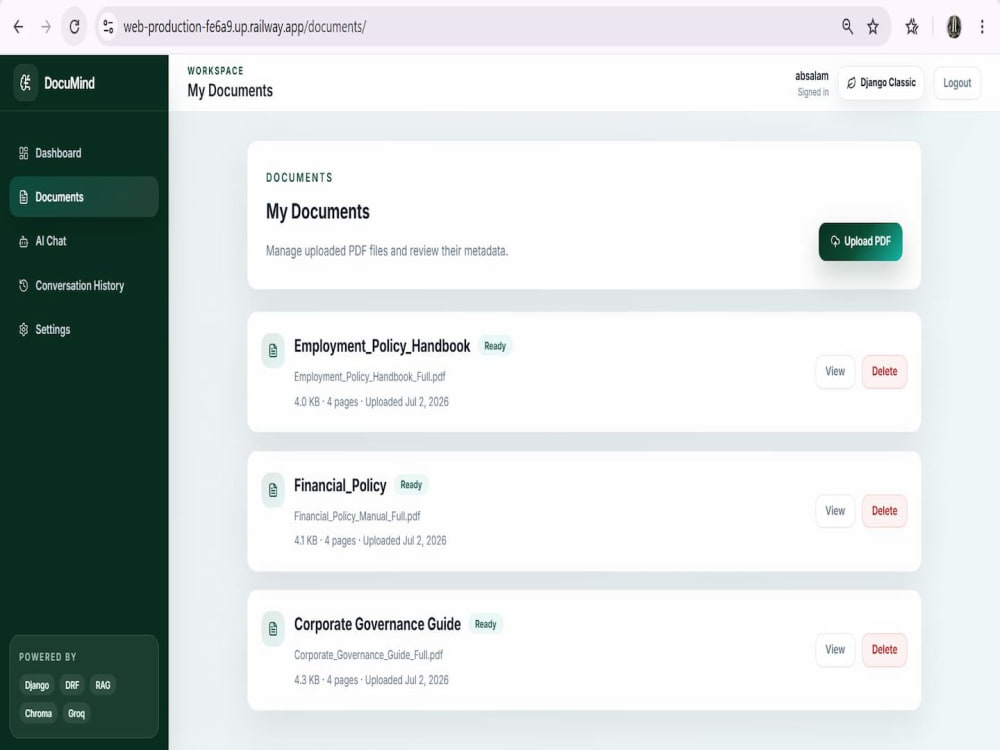Click the 4.3 KB metadata line

tap(371, 680)
